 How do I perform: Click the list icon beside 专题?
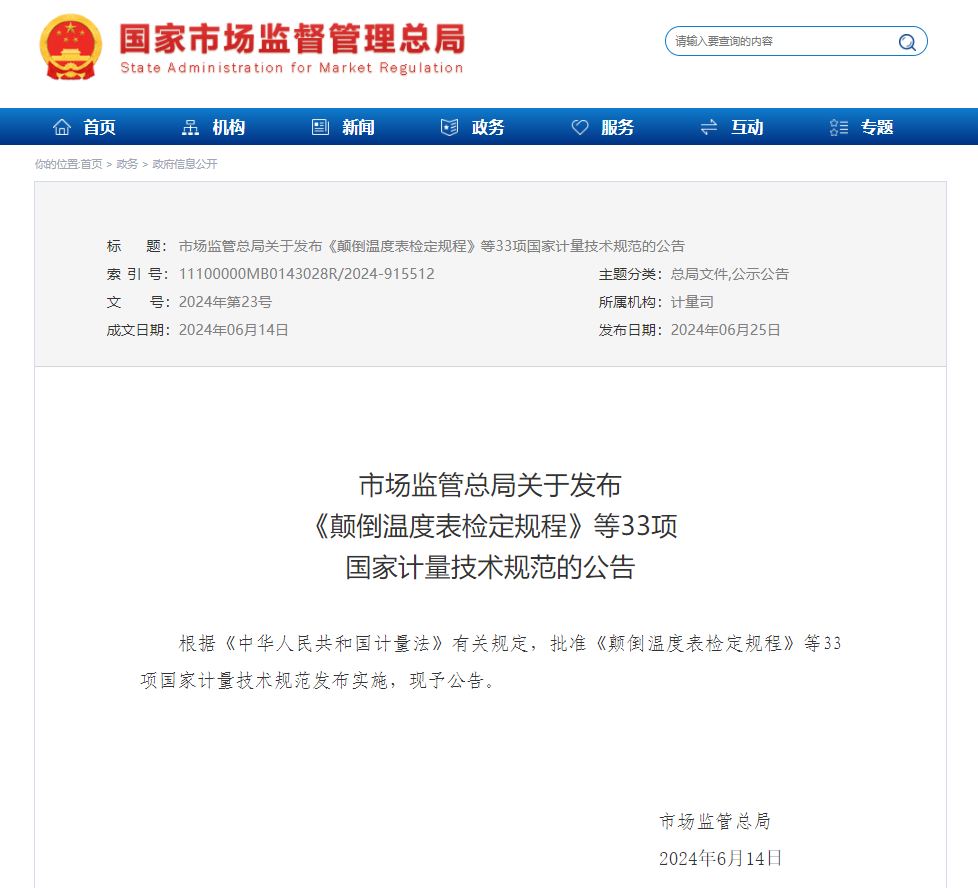click(x=839, y=127)
